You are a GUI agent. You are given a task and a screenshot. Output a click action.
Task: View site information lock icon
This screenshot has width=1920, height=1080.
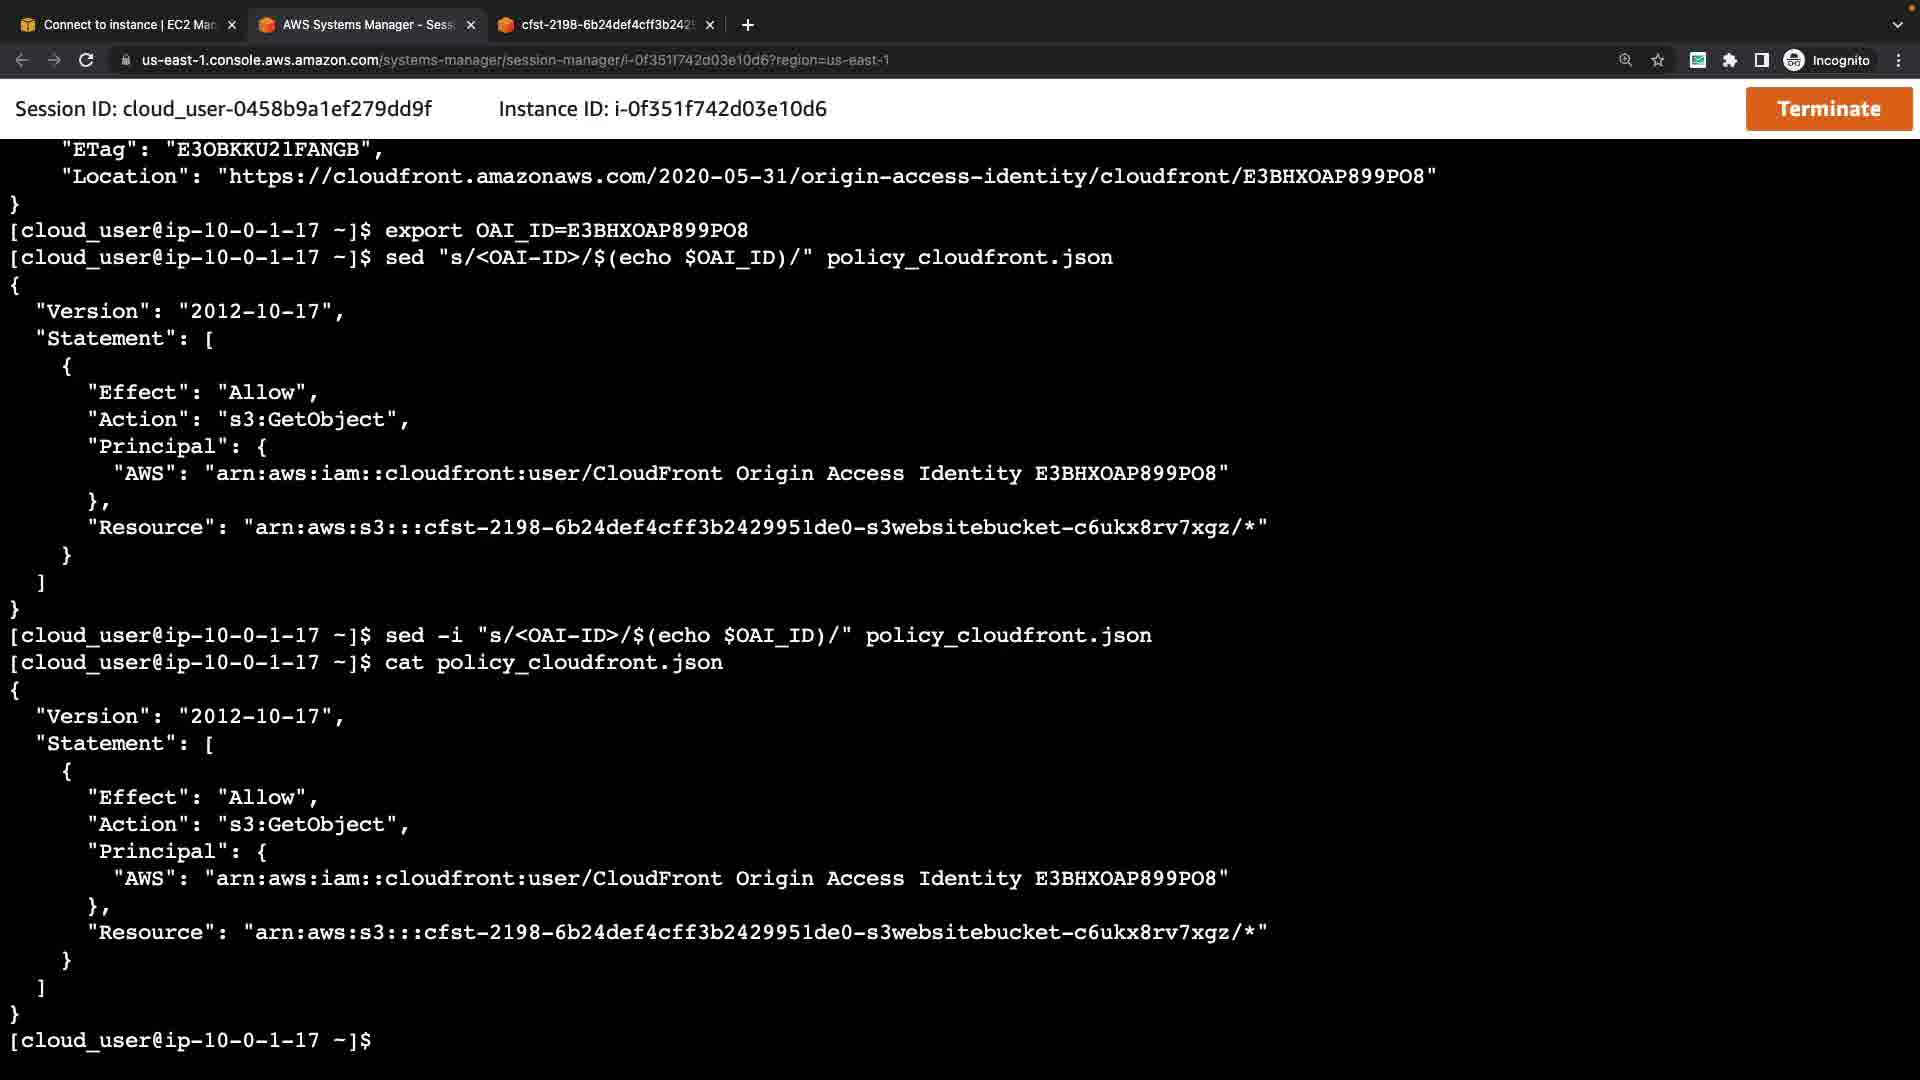(x=126, y=60)
